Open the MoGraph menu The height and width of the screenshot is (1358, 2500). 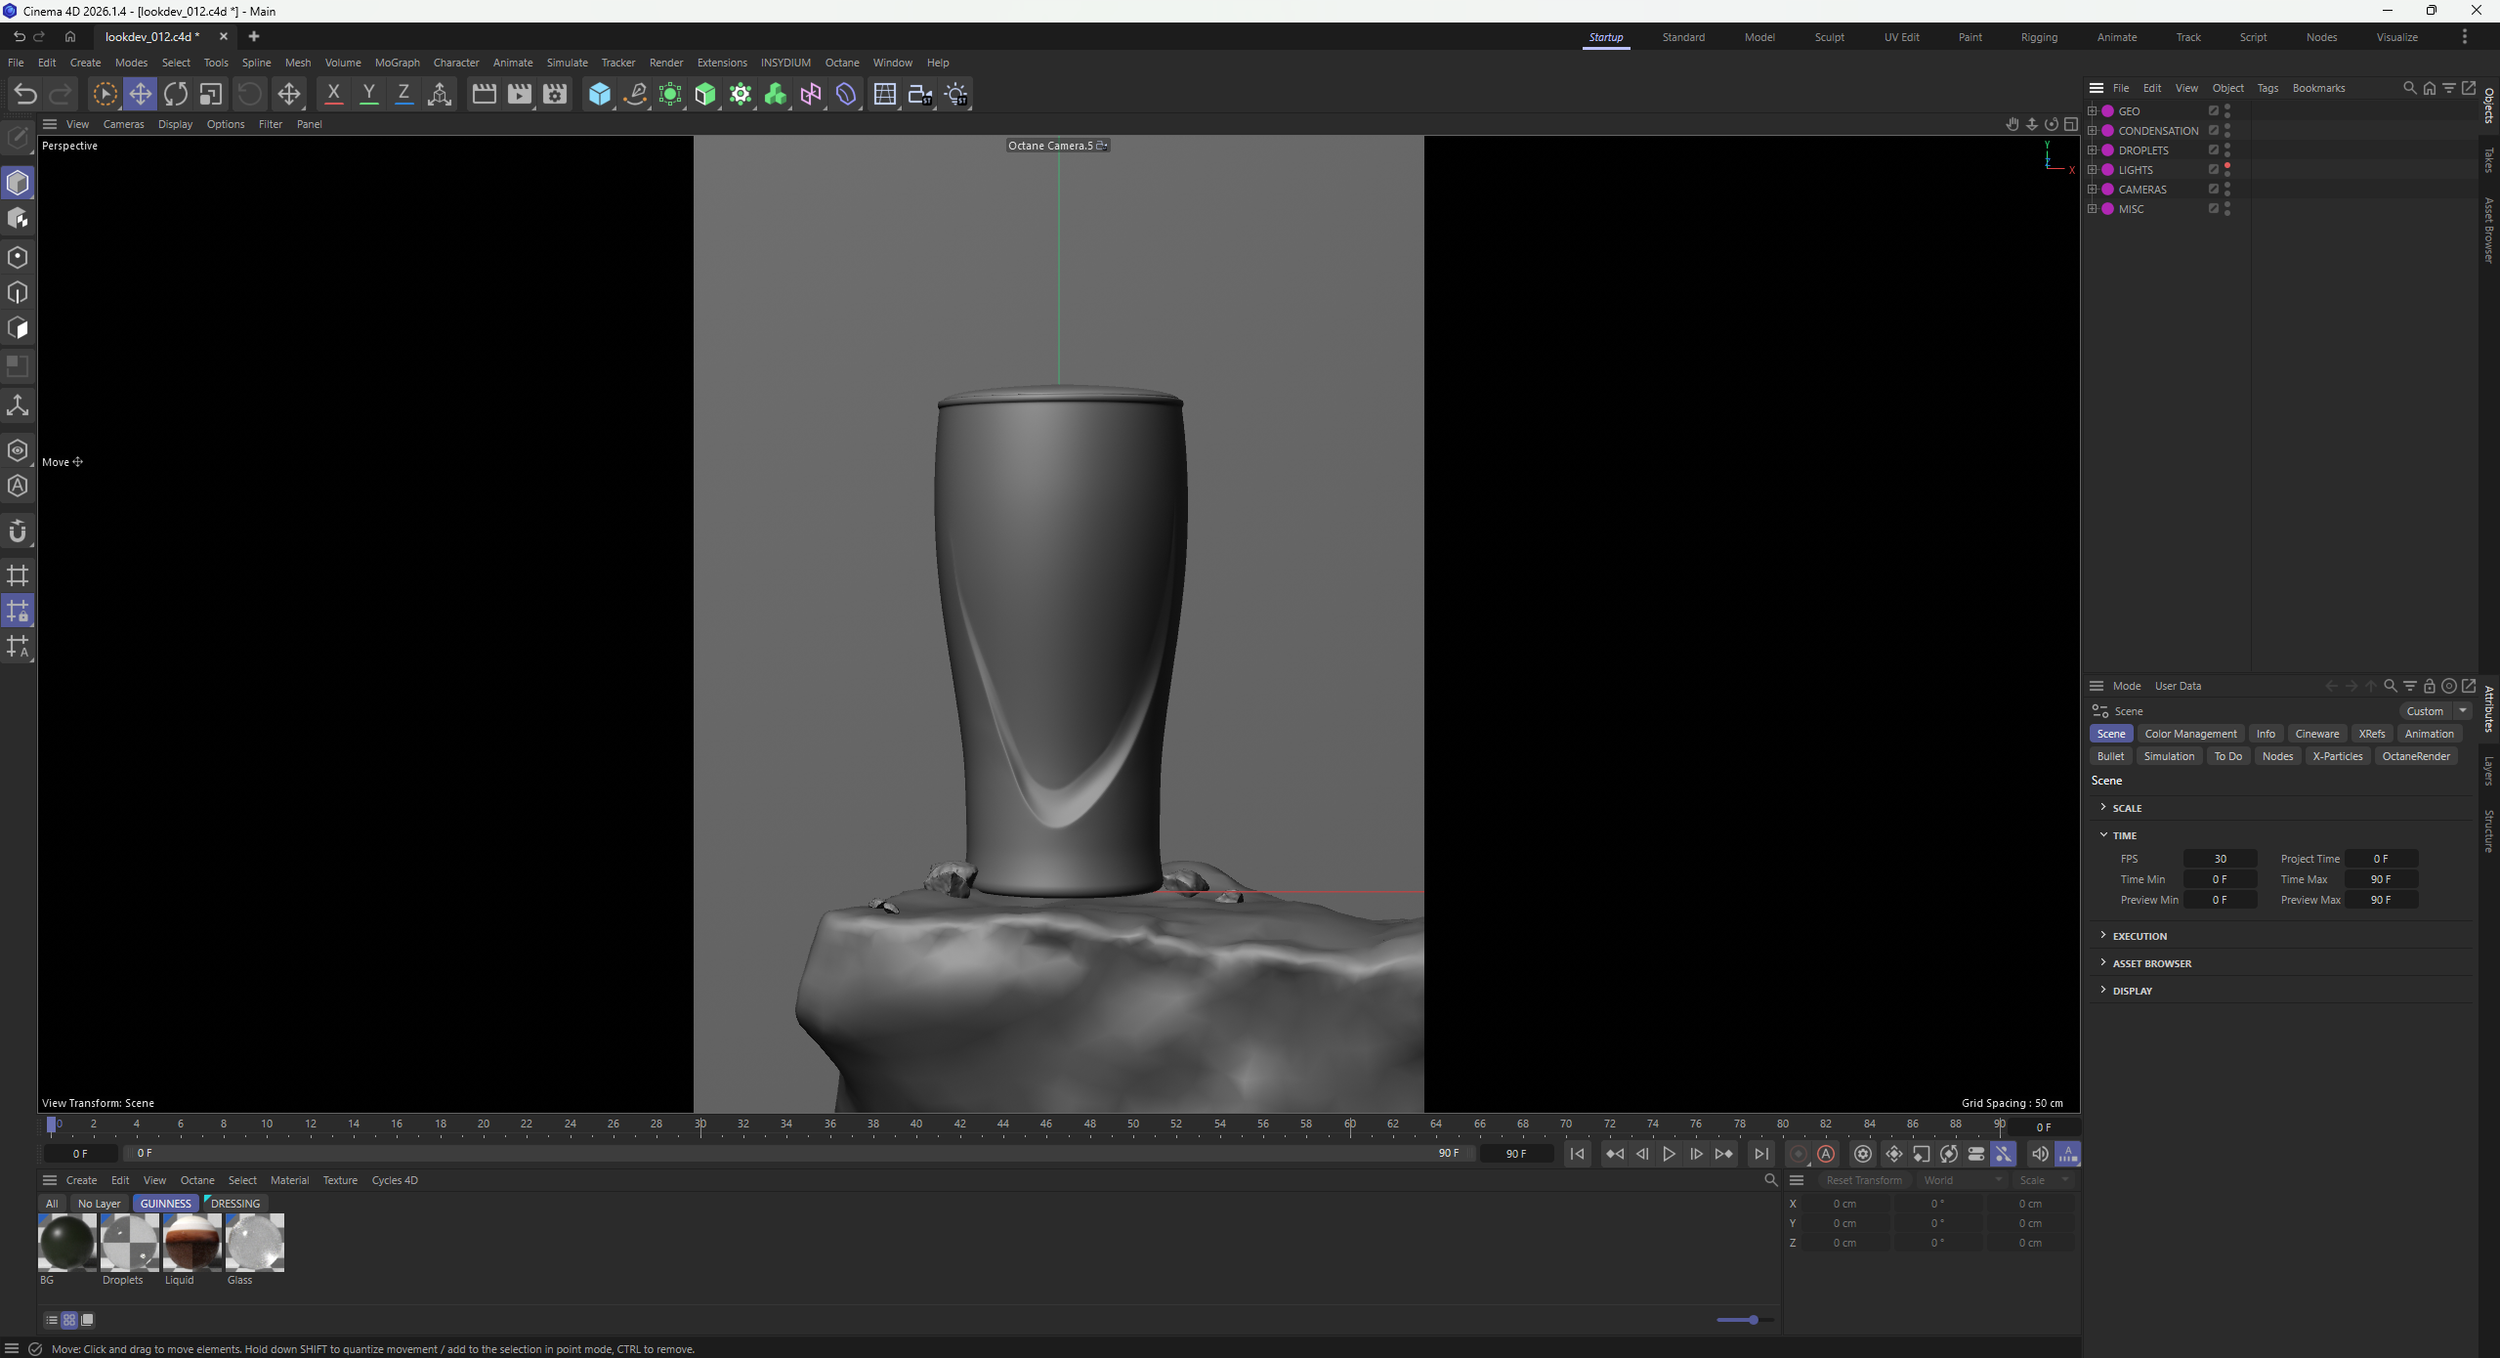397,62
